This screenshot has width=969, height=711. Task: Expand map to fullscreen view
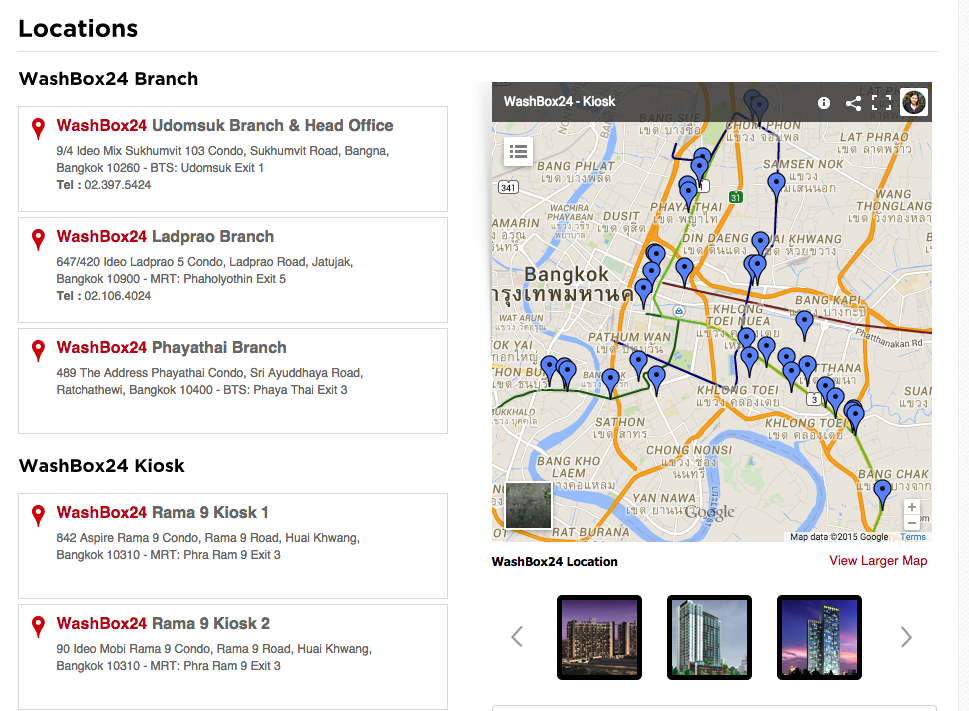[x=881, y=102]
